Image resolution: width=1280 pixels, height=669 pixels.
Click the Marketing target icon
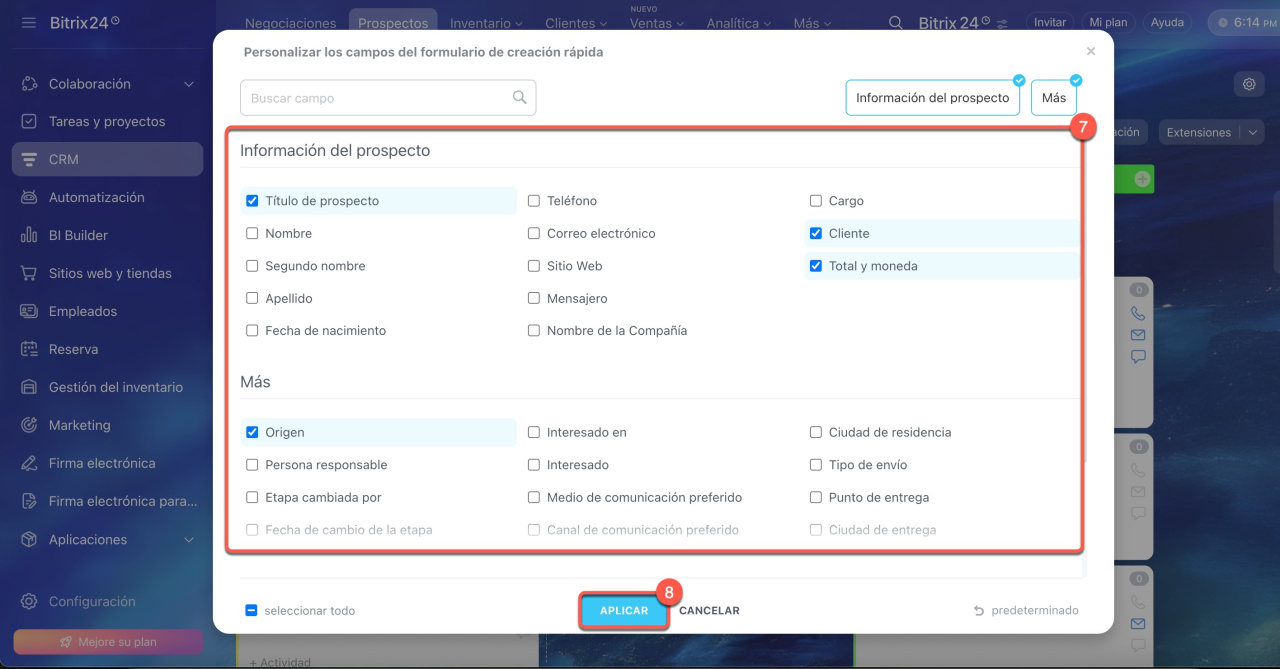(29, 425)
